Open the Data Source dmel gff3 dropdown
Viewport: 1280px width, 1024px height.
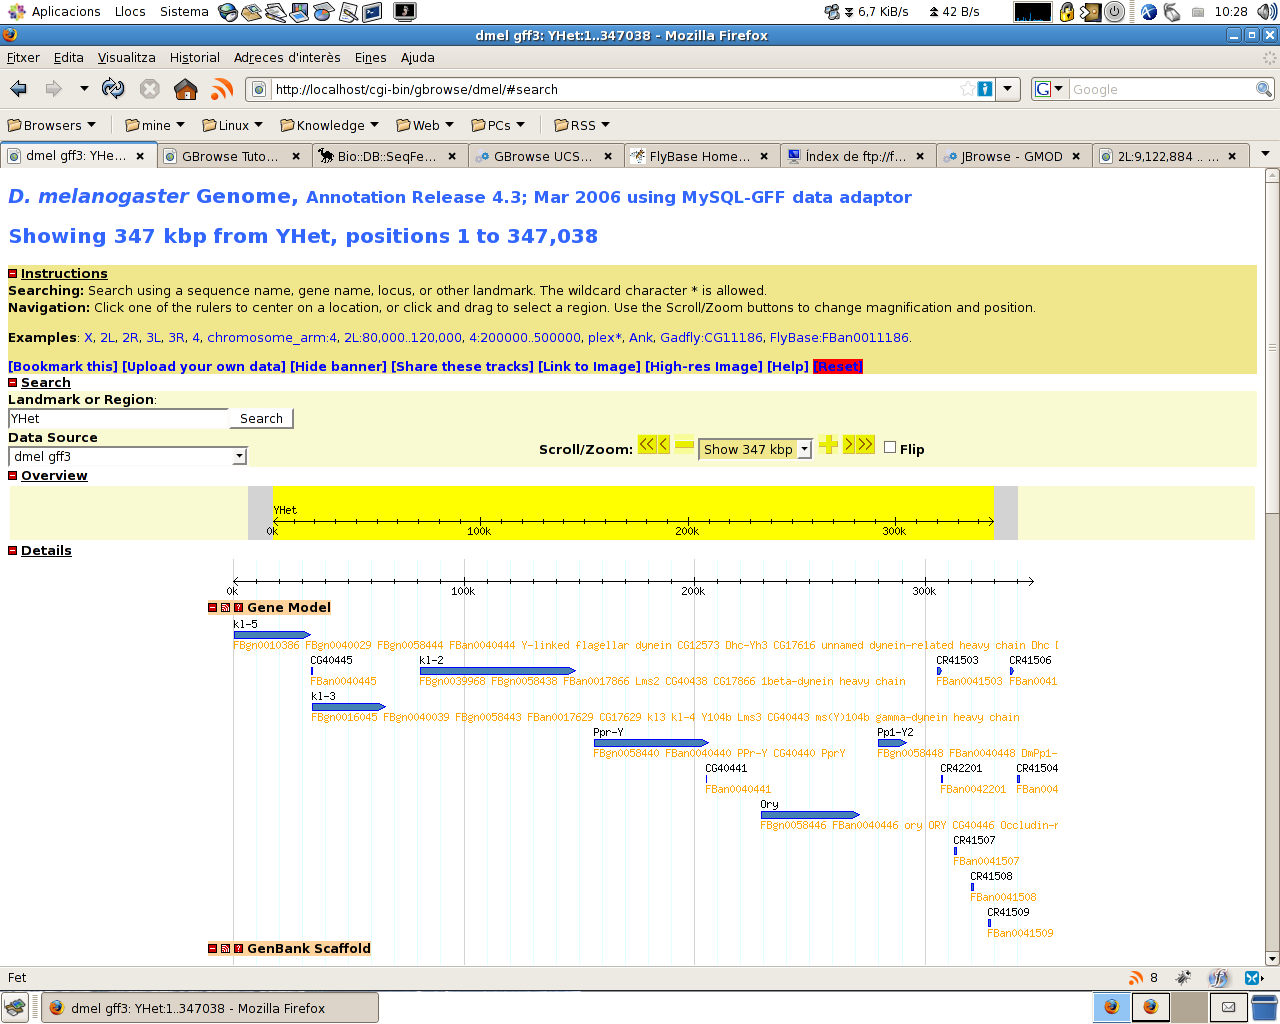(x=127, y=457)
